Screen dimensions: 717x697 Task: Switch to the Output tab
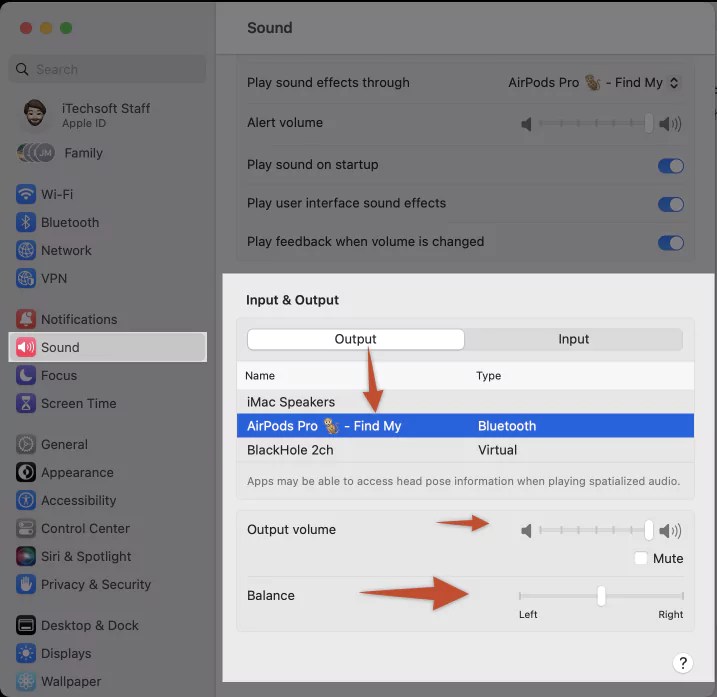click(355, 339)
